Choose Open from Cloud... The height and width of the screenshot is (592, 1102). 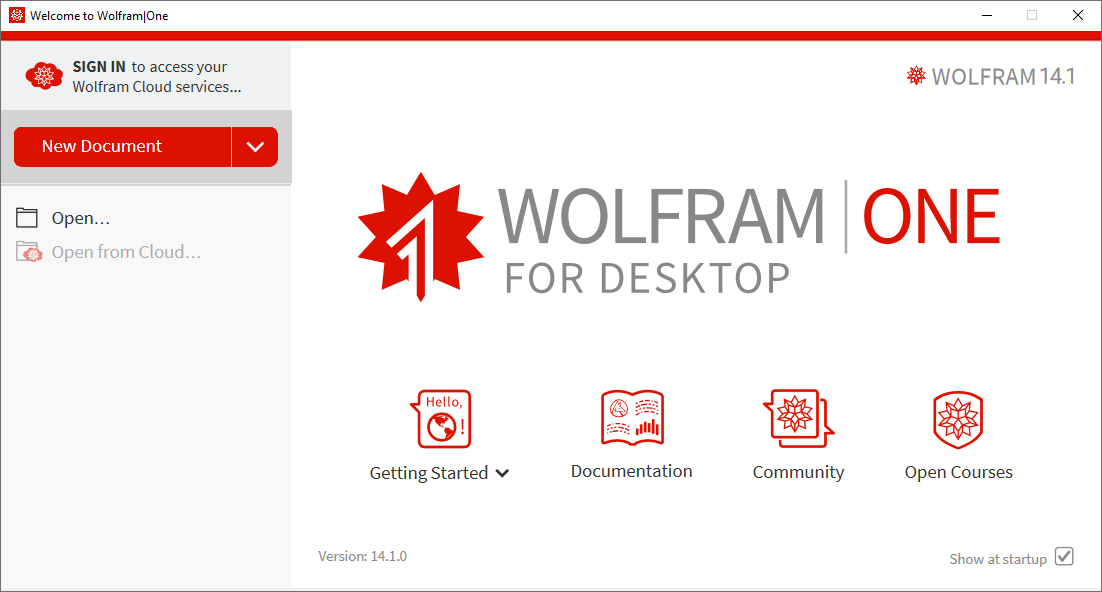click(126, 252)
